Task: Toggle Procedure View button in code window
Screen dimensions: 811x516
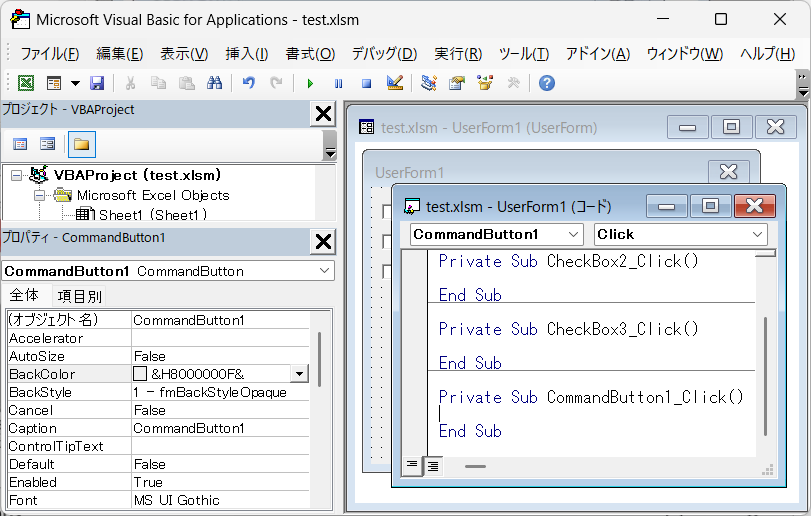Action: [412, 465]
